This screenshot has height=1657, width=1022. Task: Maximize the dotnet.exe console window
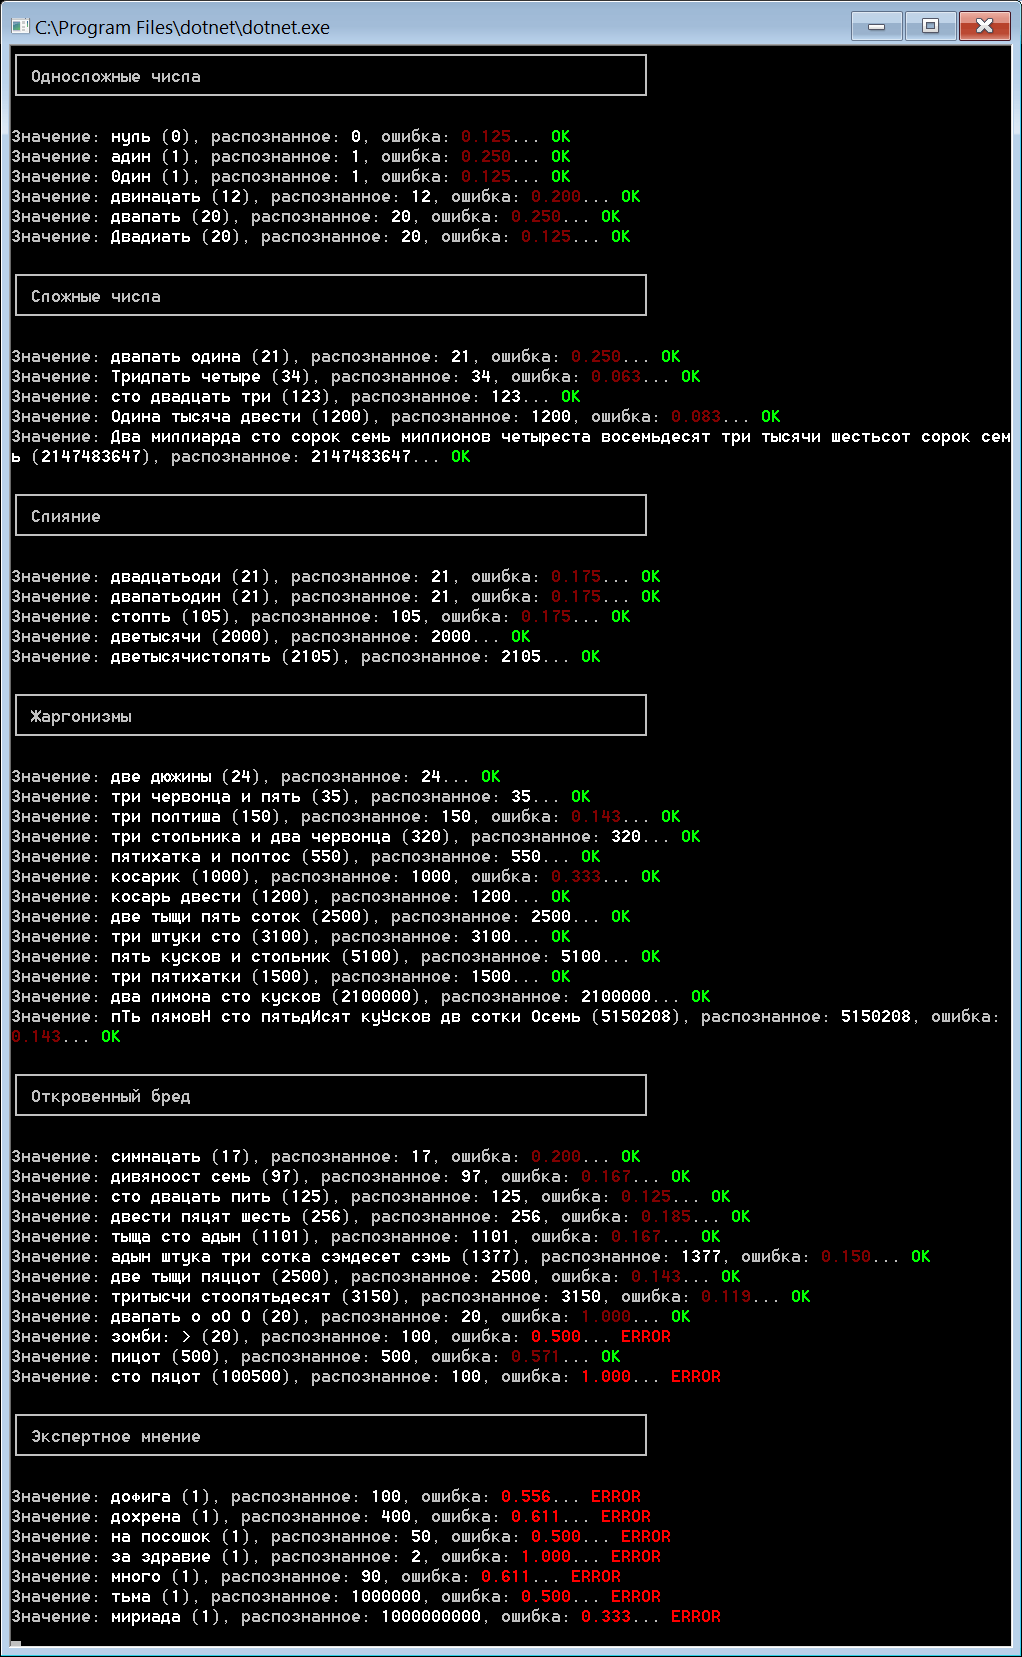[930, 27]
